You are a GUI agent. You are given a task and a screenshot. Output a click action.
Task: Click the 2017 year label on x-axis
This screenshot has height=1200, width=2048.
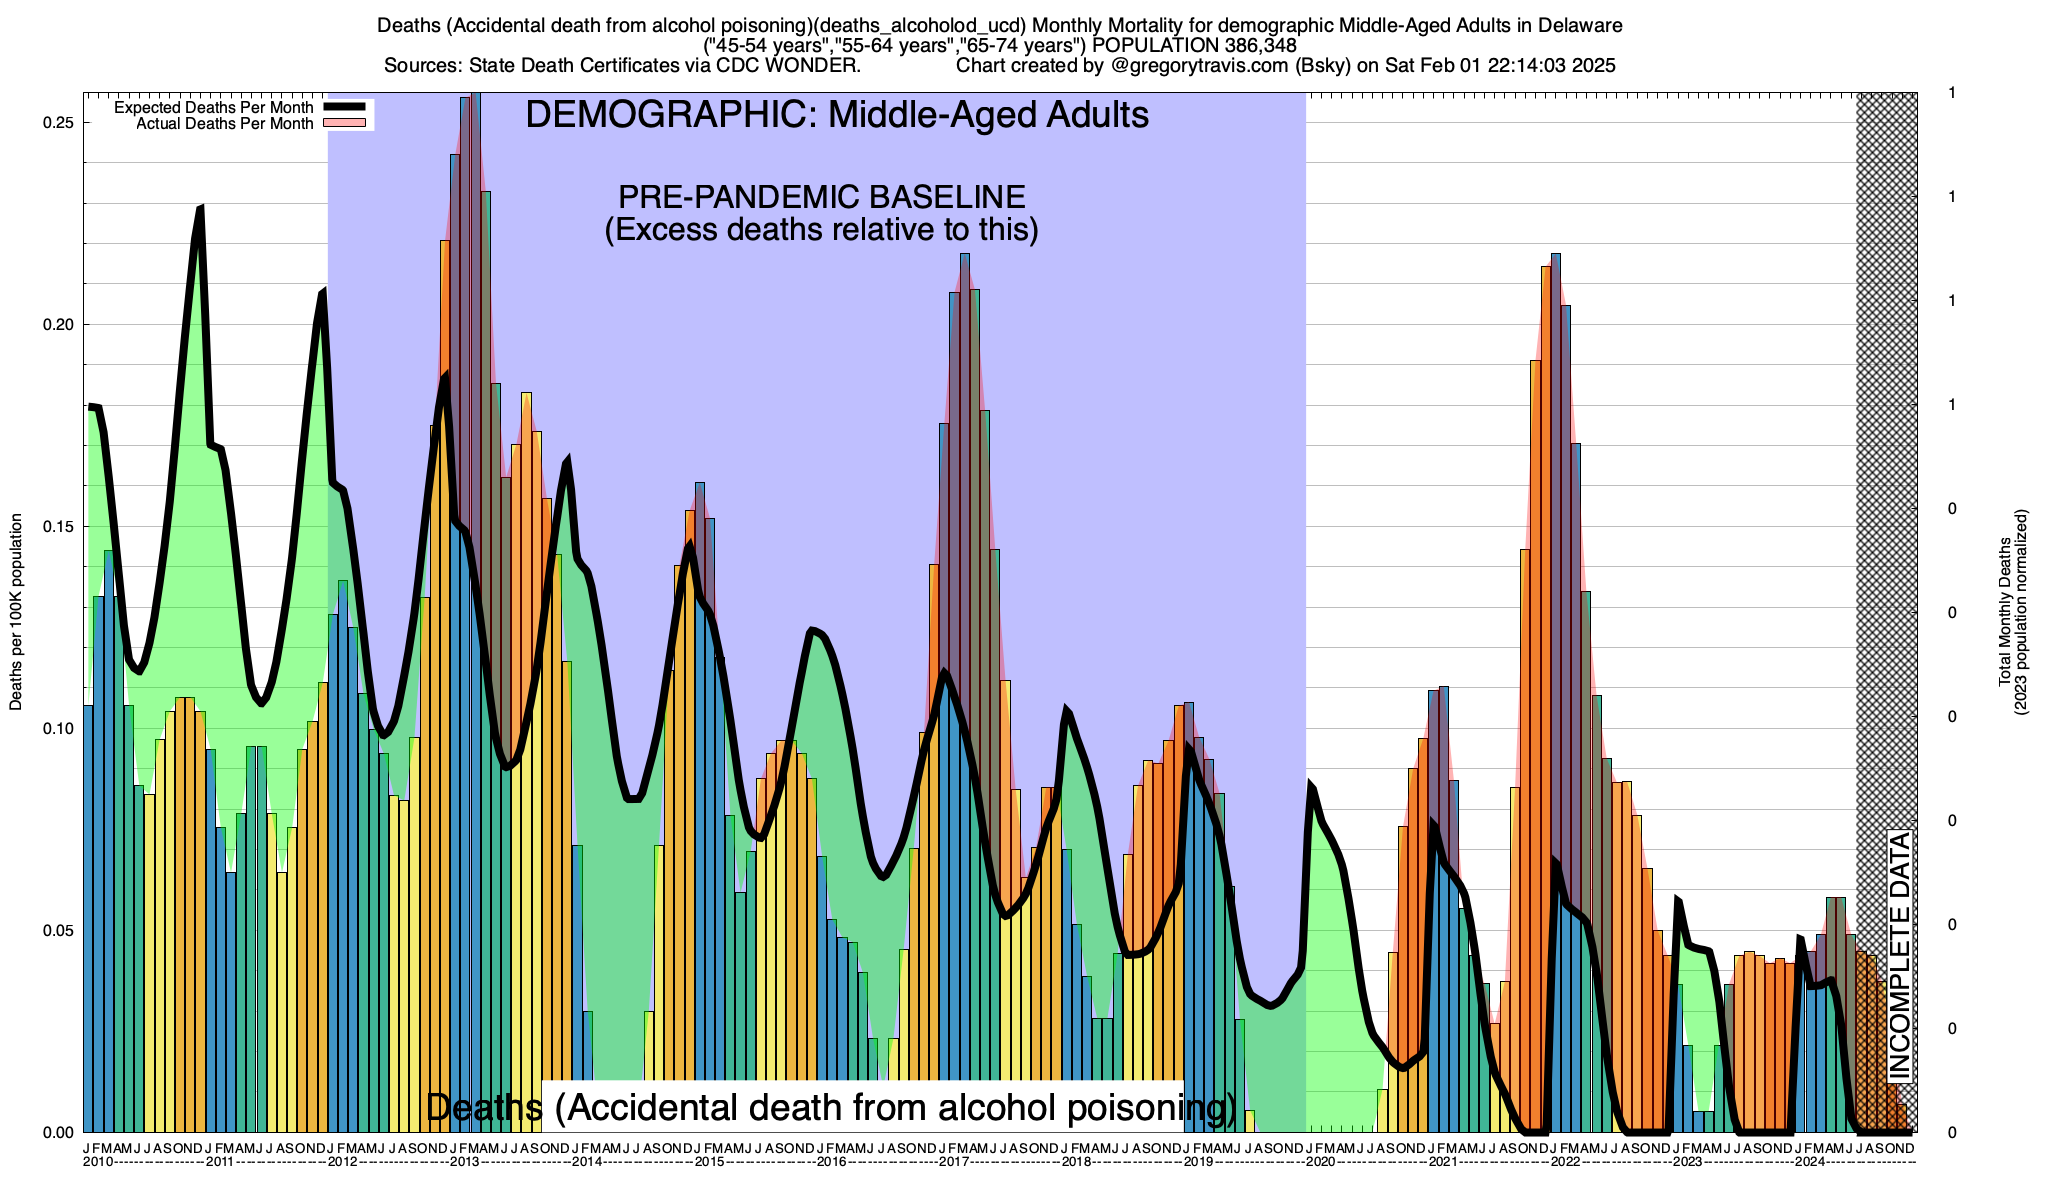click(954, 1162)
